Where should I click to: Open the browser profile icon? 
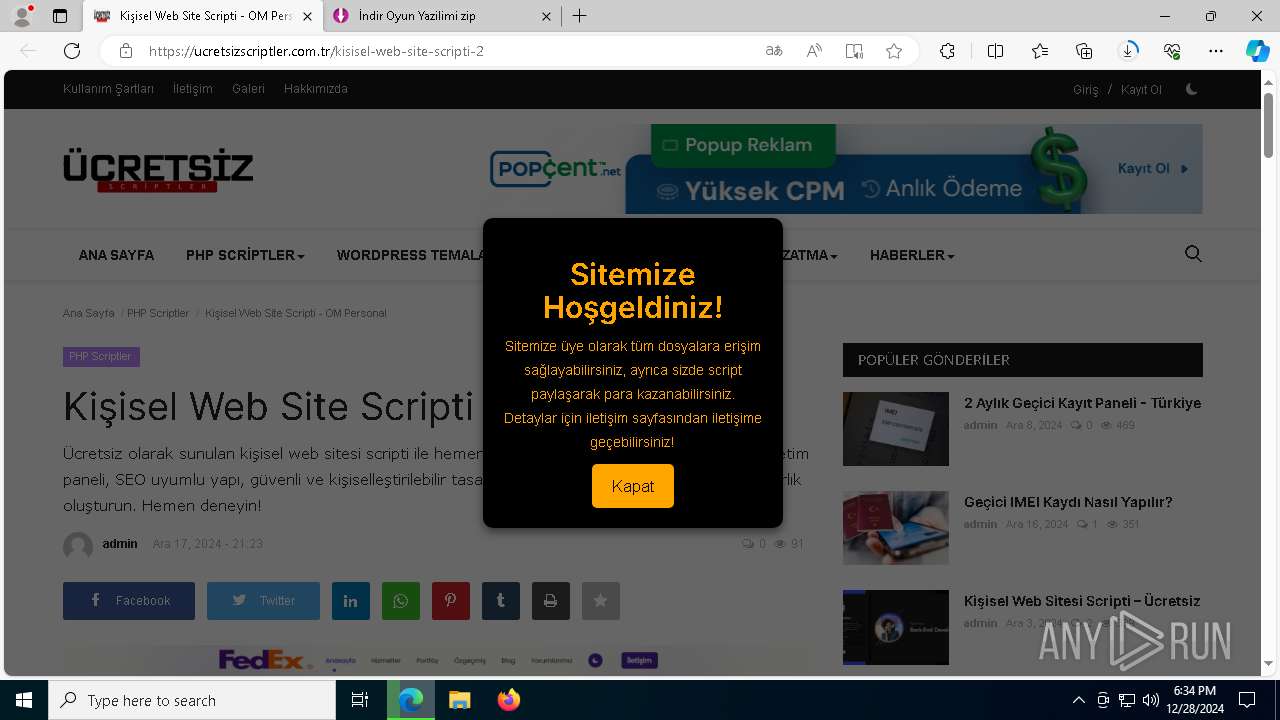tap(21, 16)
